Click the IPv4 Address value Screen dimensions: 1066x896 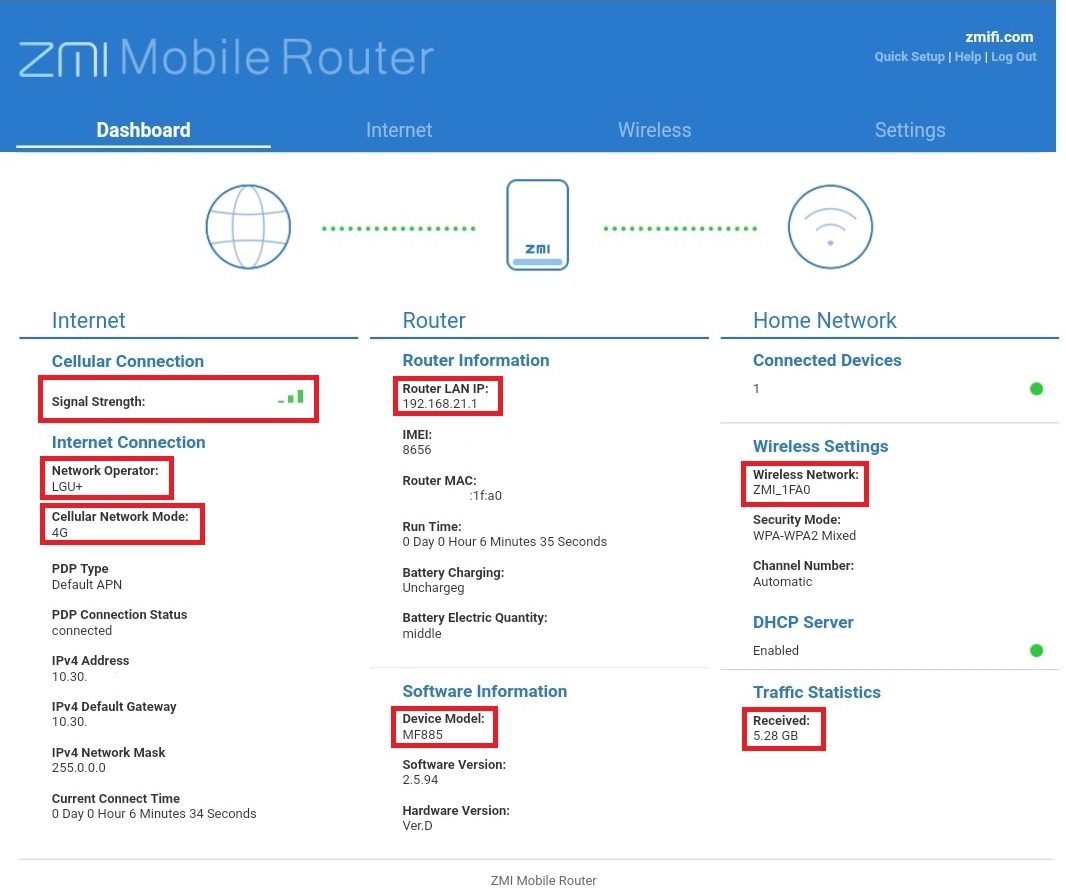tap(69, 676)
